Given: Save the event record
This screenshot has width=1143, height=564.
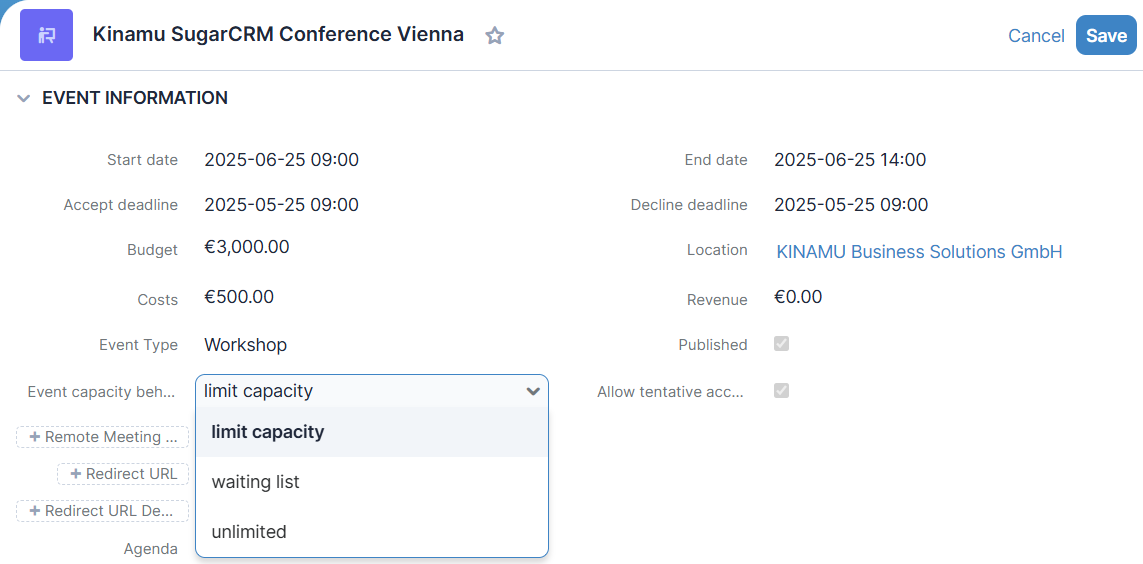Looking at the screenshot, I should [1106, 35].
